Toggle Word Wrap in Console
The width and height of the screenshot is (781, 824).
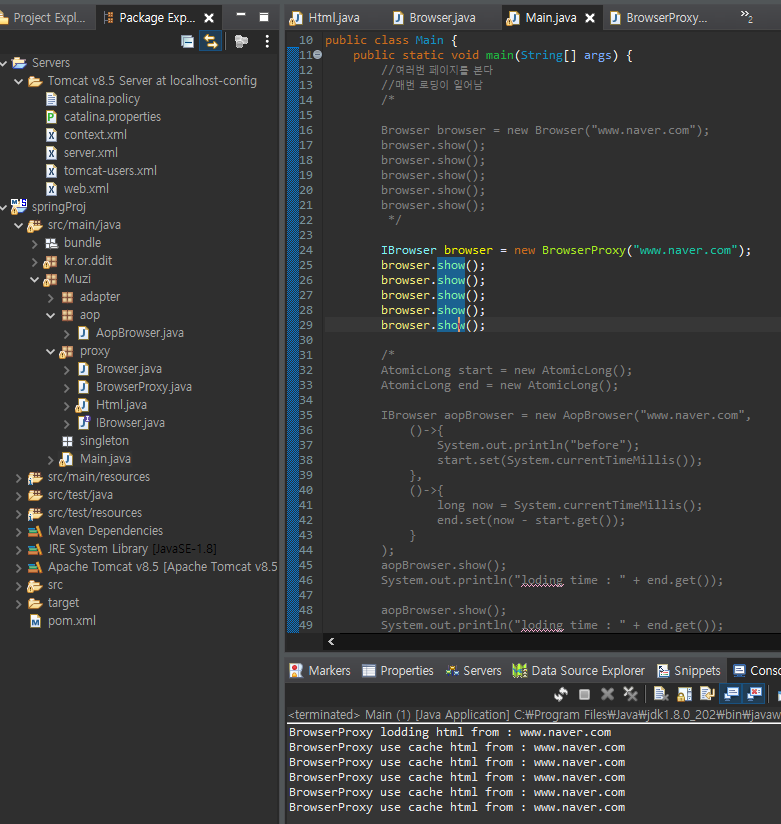[707, 694]
